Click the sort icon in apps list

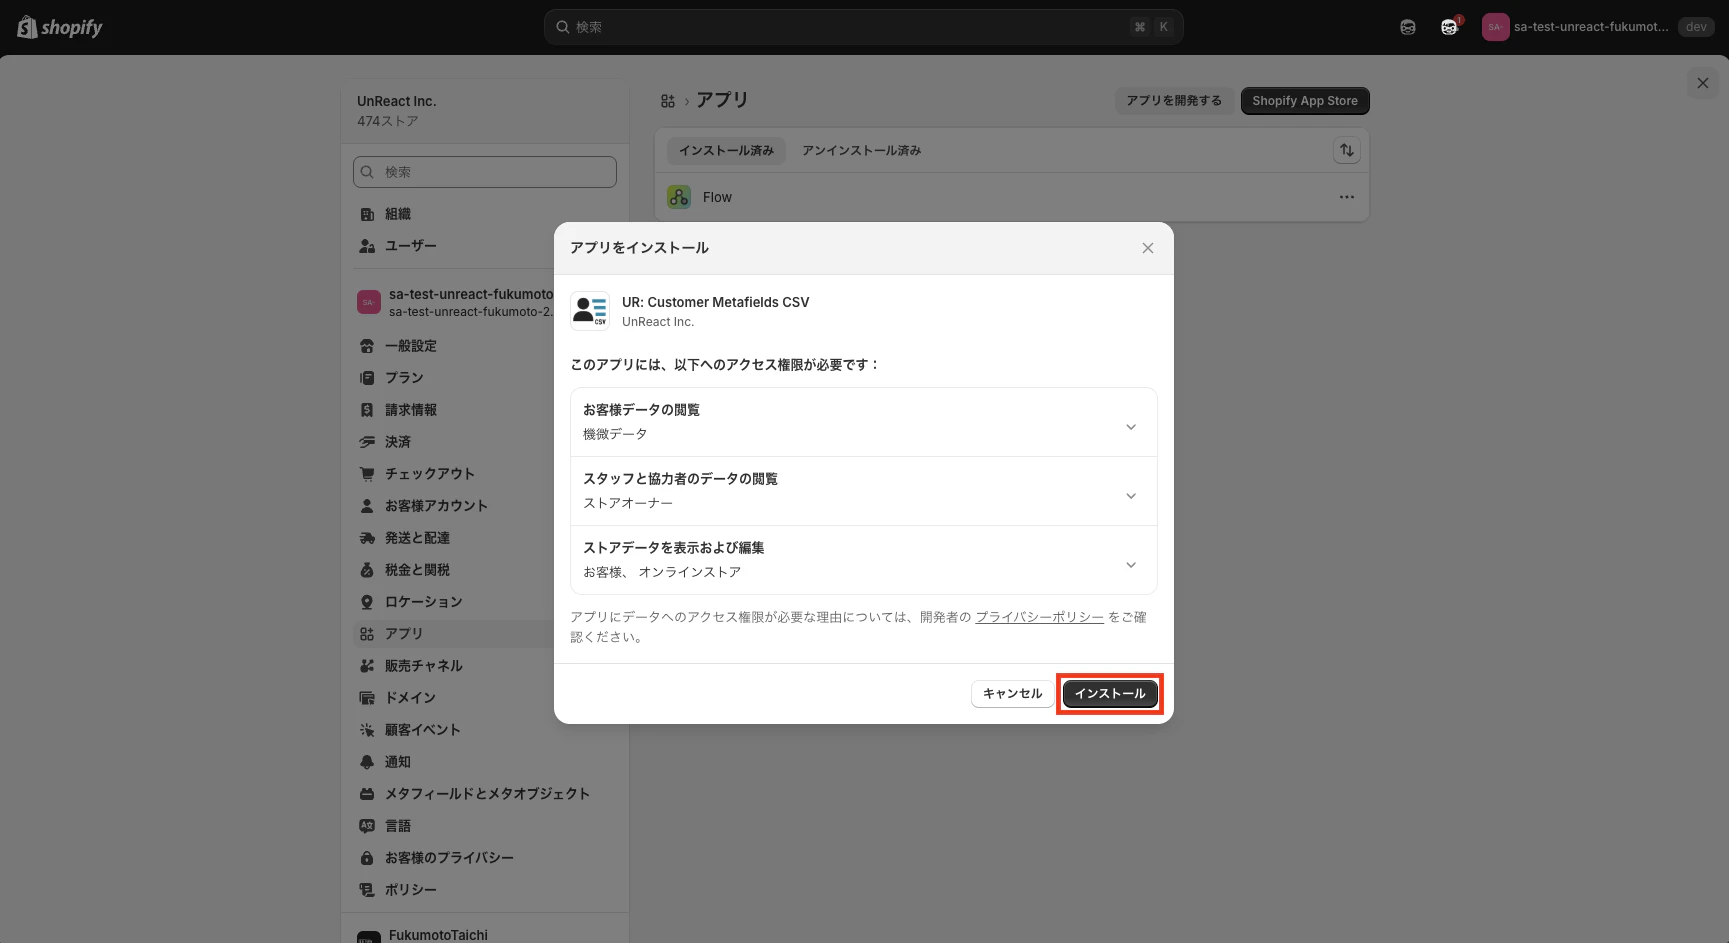[1347, 150]
